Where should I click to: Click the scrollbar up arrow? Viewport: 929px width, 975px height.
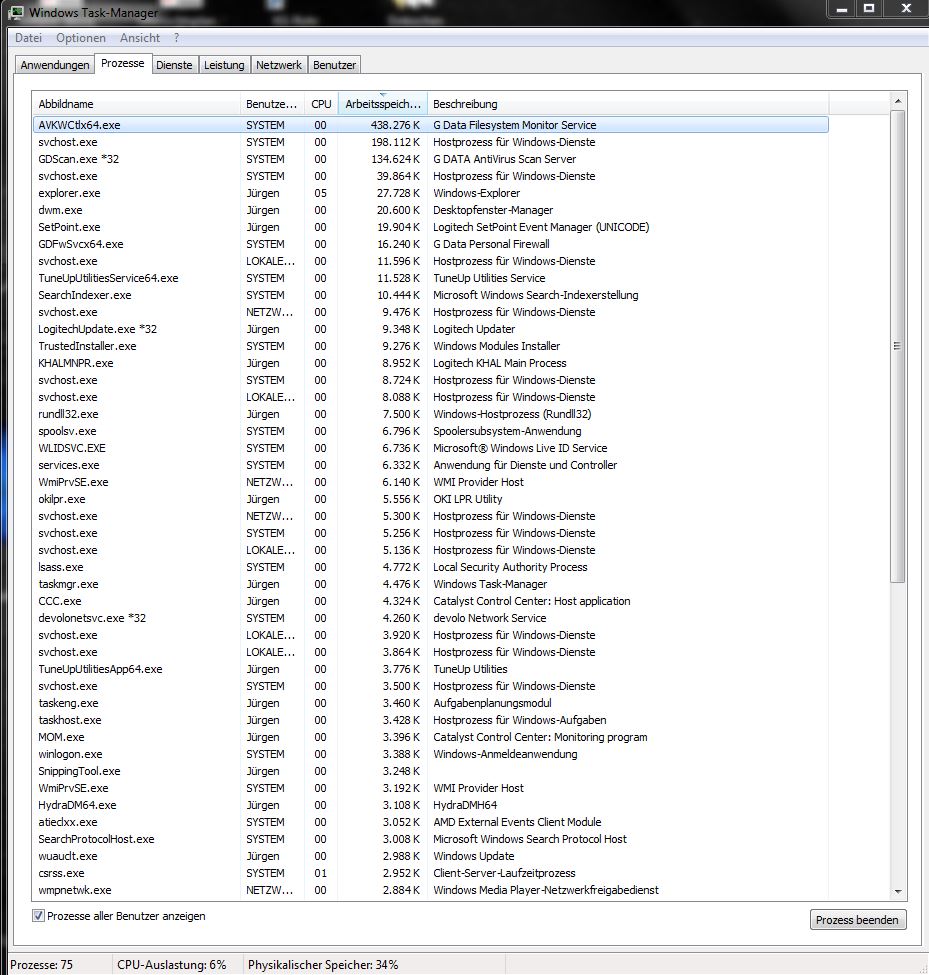tap(898, 101)
